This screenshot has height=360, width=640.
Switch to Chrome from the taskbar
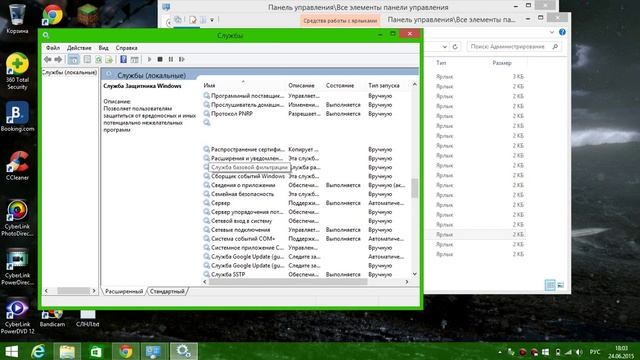click(126, 351)
